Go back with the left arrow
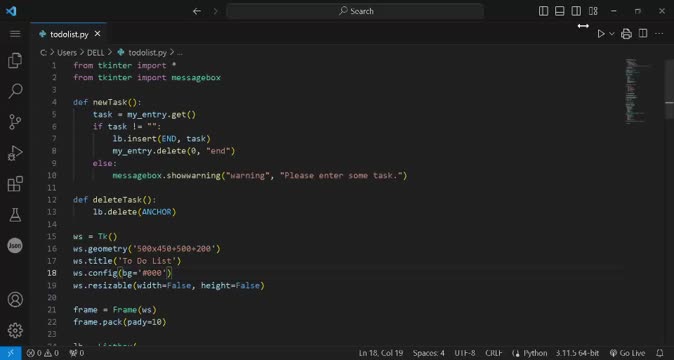The width and height of the screenshot is (674, 360). 197,11
